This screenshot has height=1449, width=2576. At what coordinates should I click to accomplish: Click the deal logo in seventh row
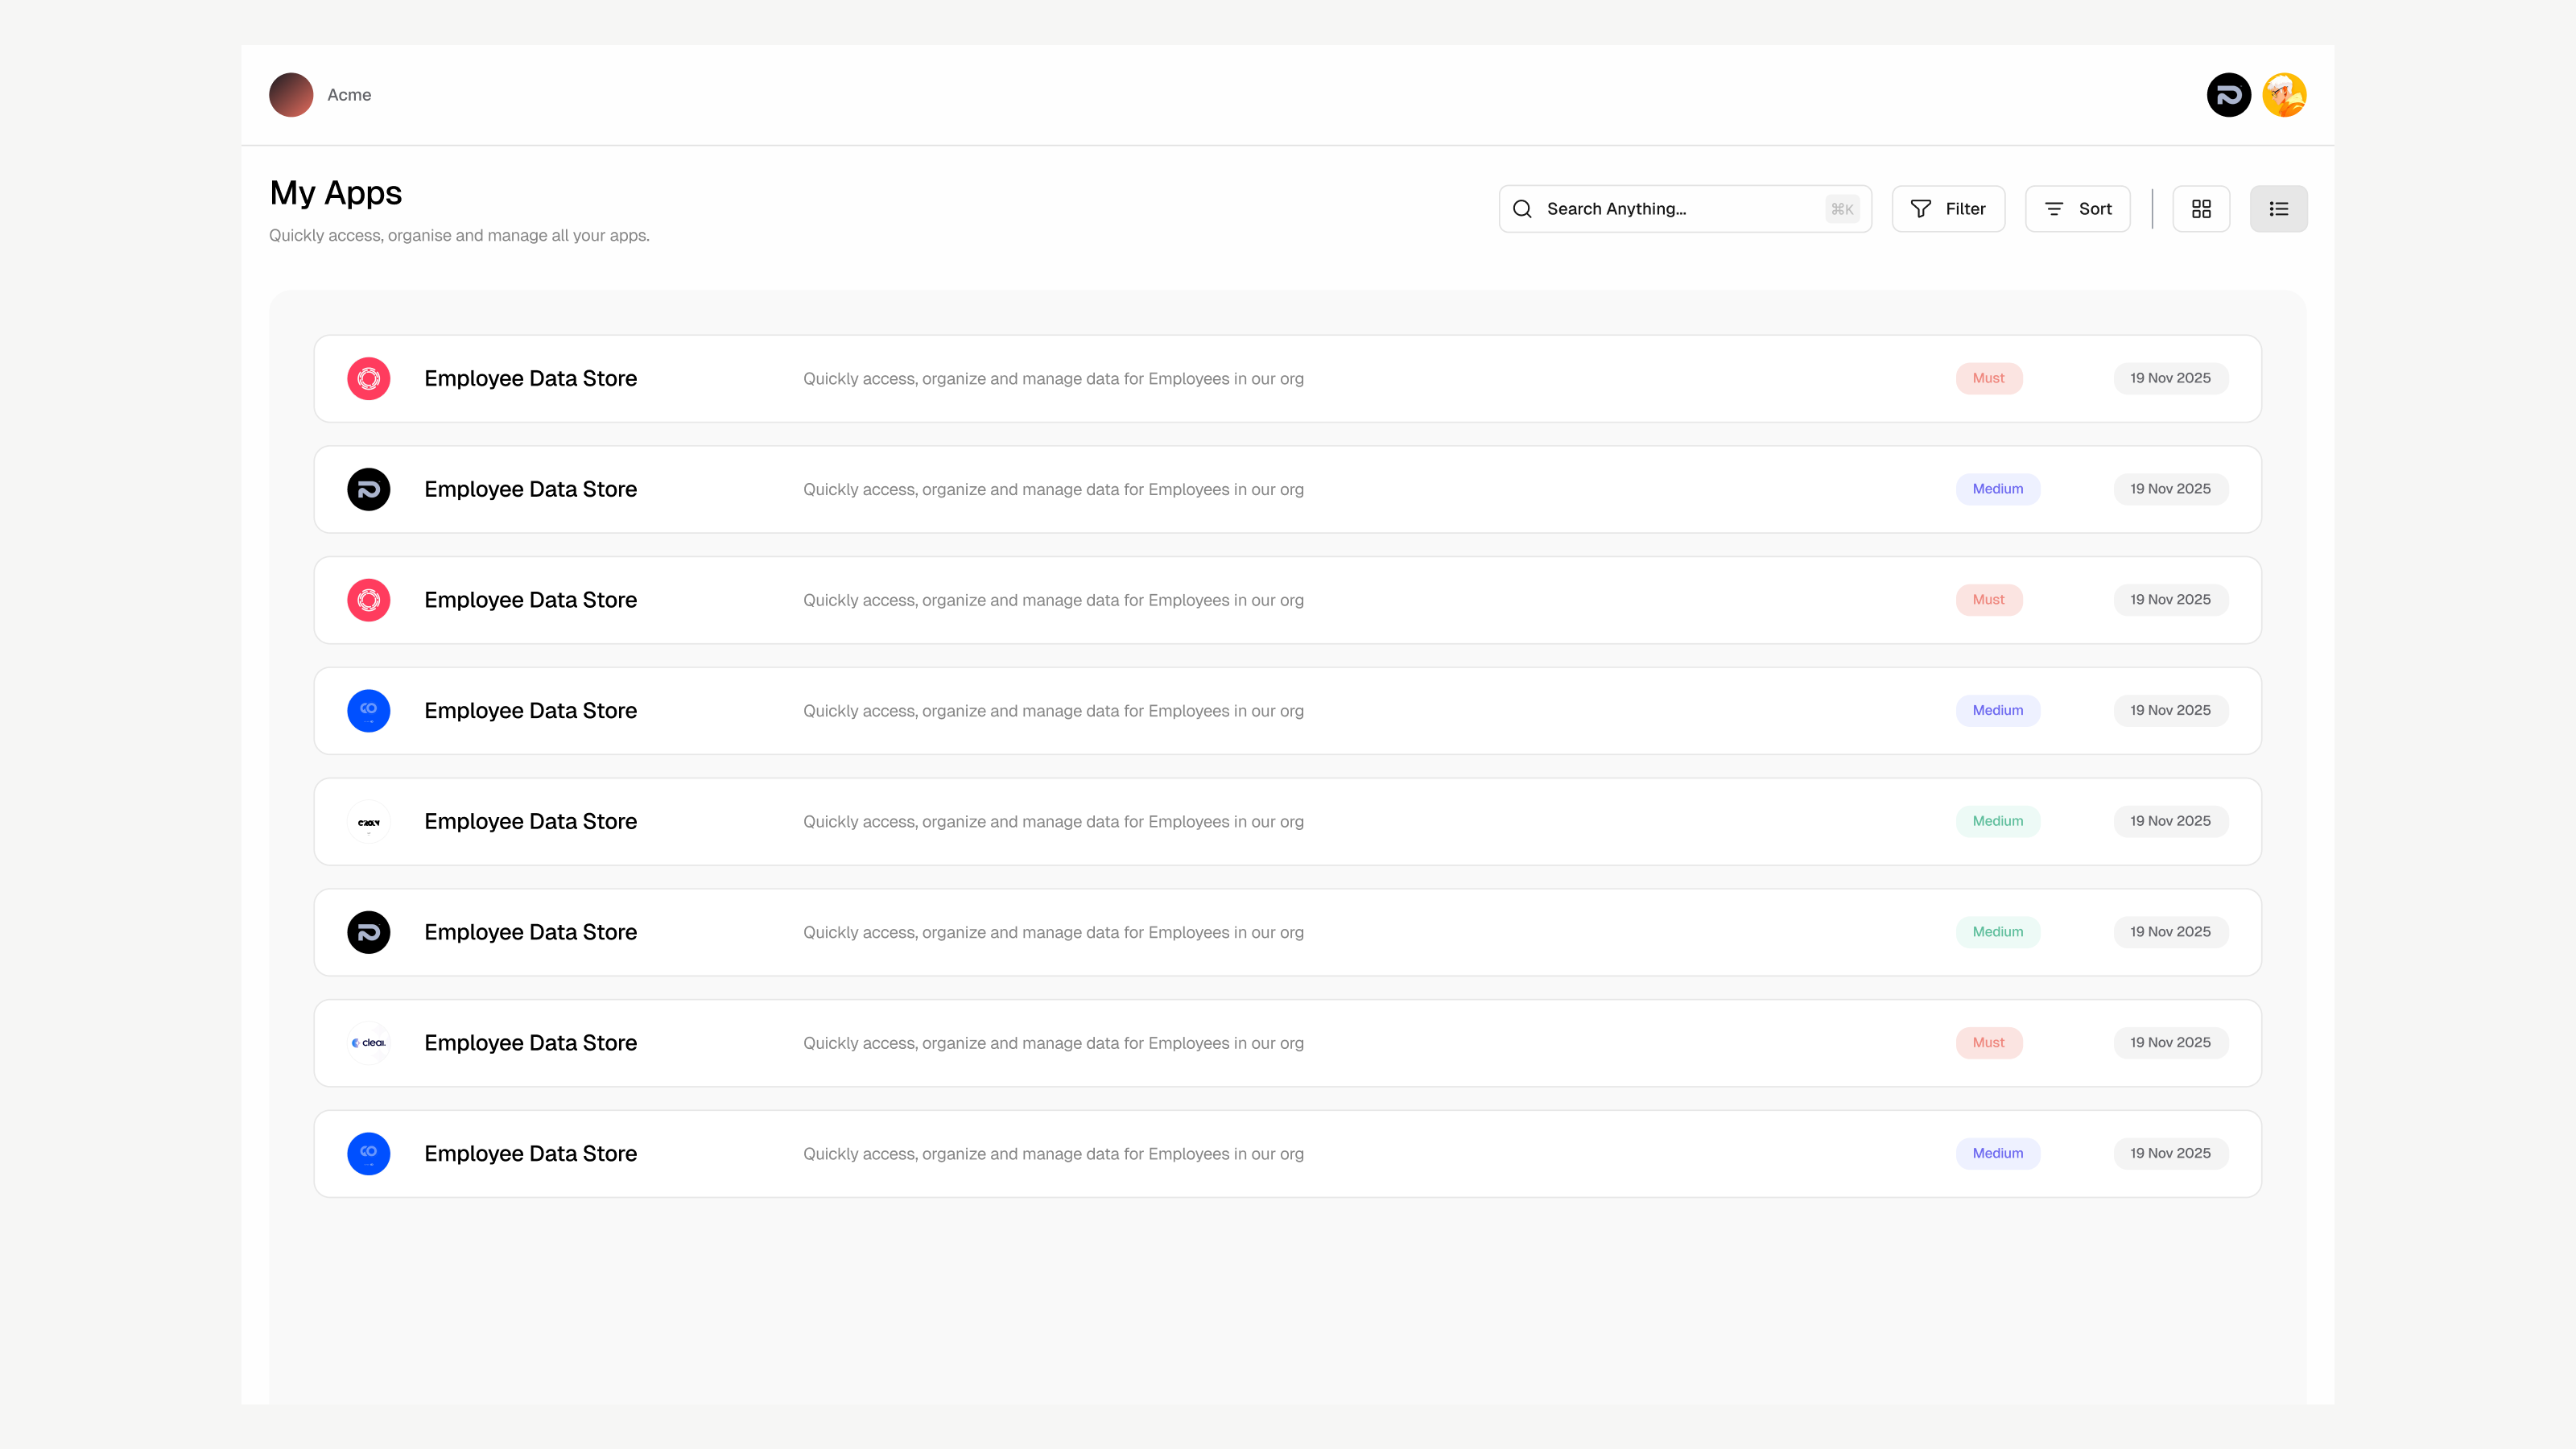368,1043
